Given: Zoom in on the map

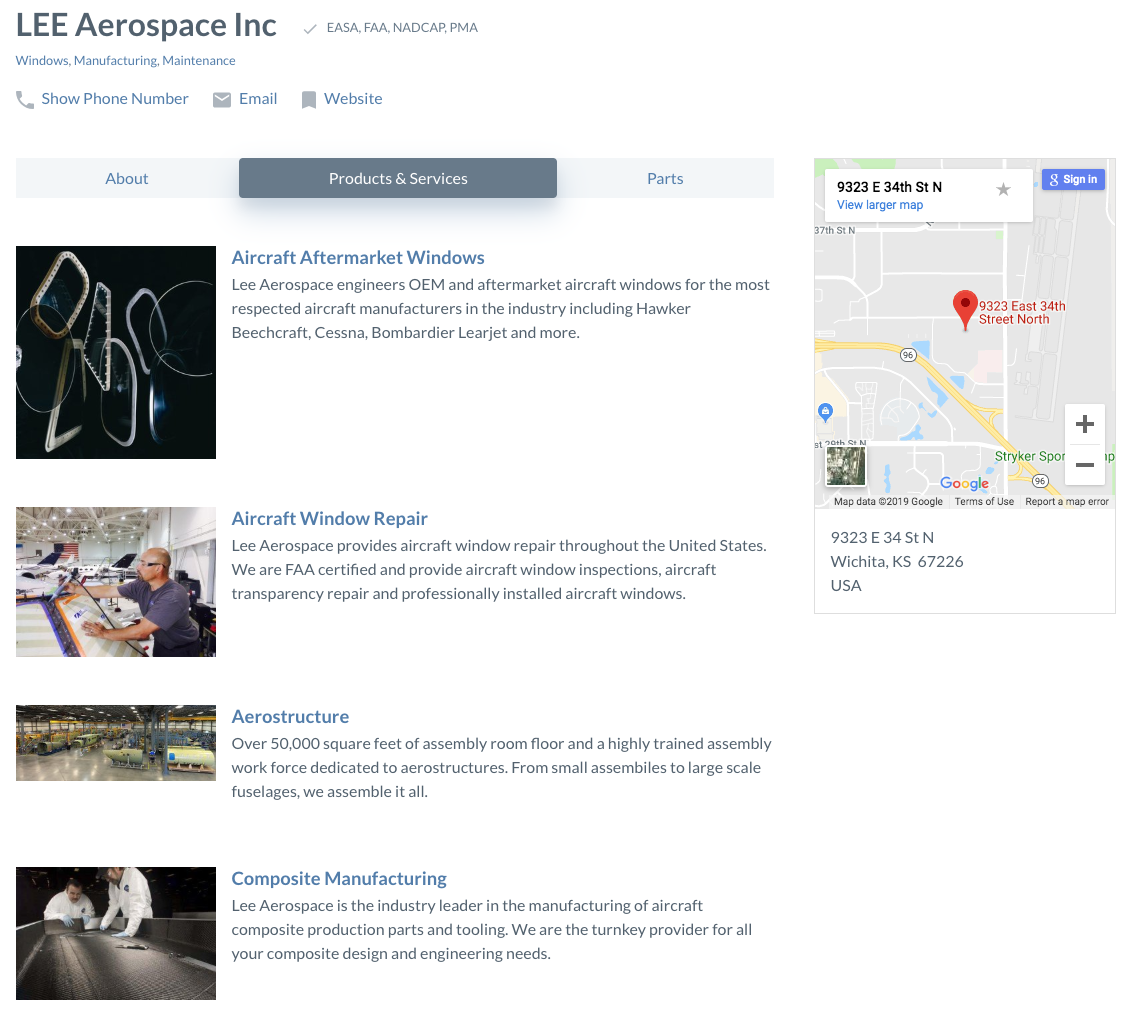Looking at the screenshot, I should pyautogui.click(x=1085, y=424).
